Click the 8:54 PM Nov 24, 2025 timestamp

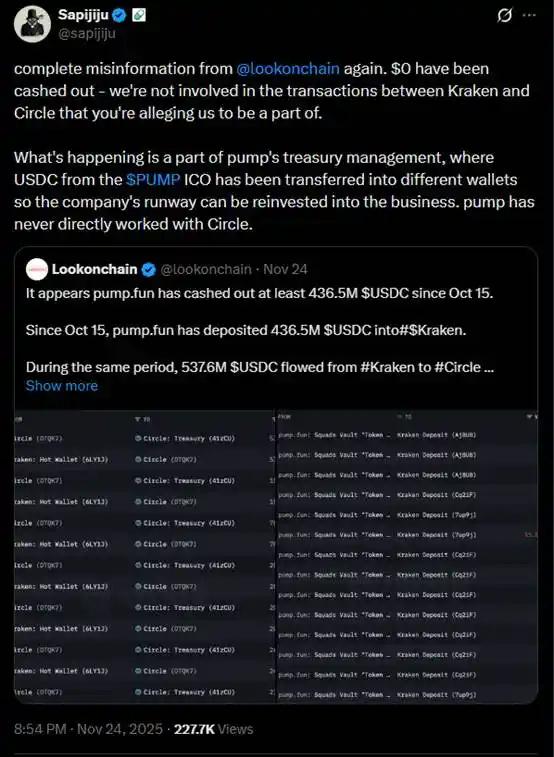point(88,729)
